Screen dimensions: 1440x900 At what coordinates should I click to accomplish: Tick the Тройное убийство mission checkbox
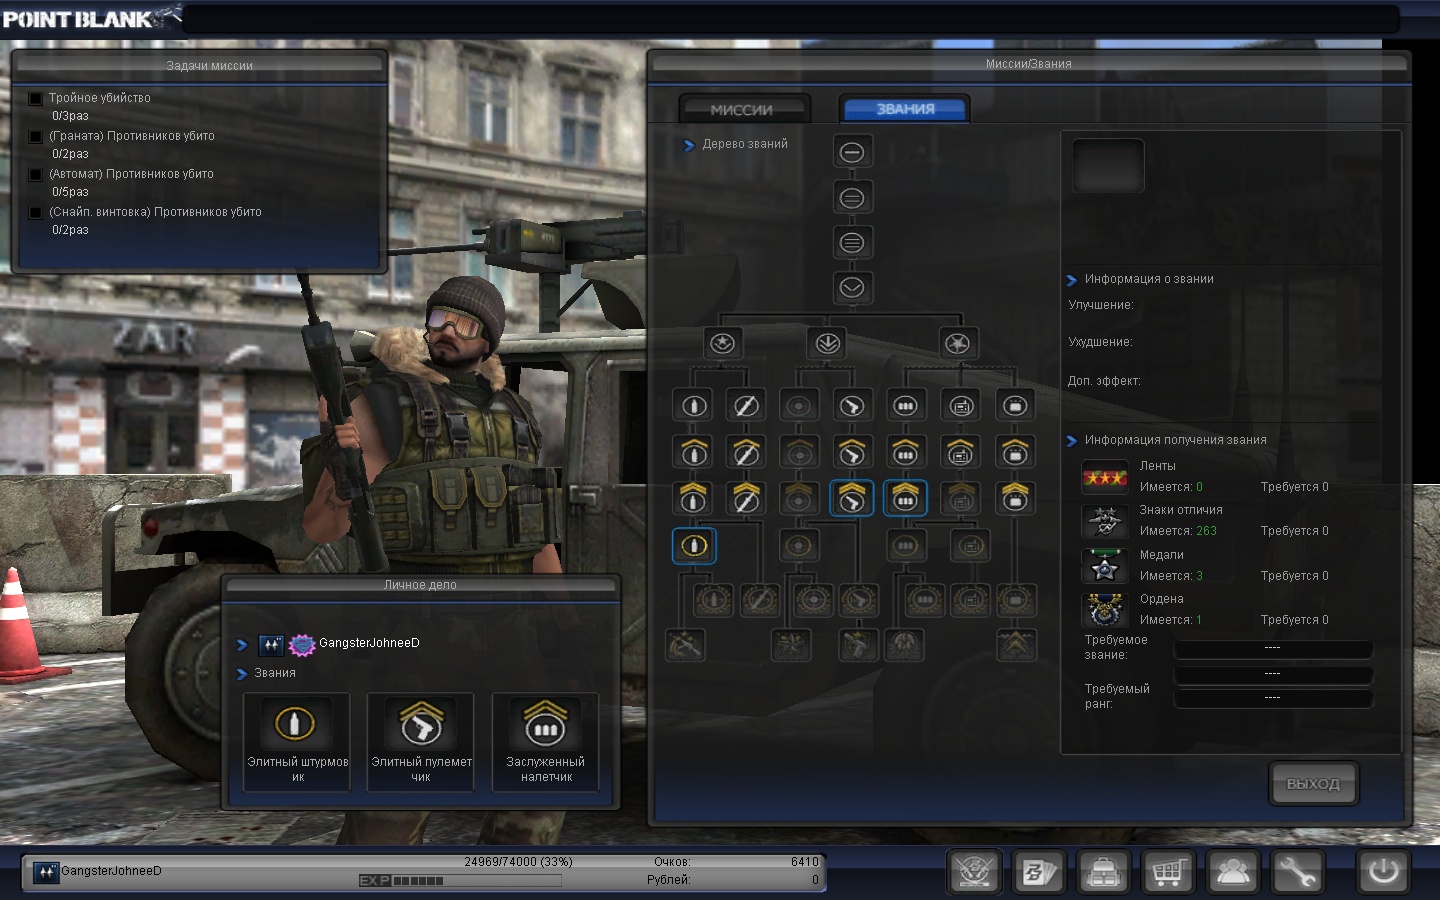[x=36, y=98]
